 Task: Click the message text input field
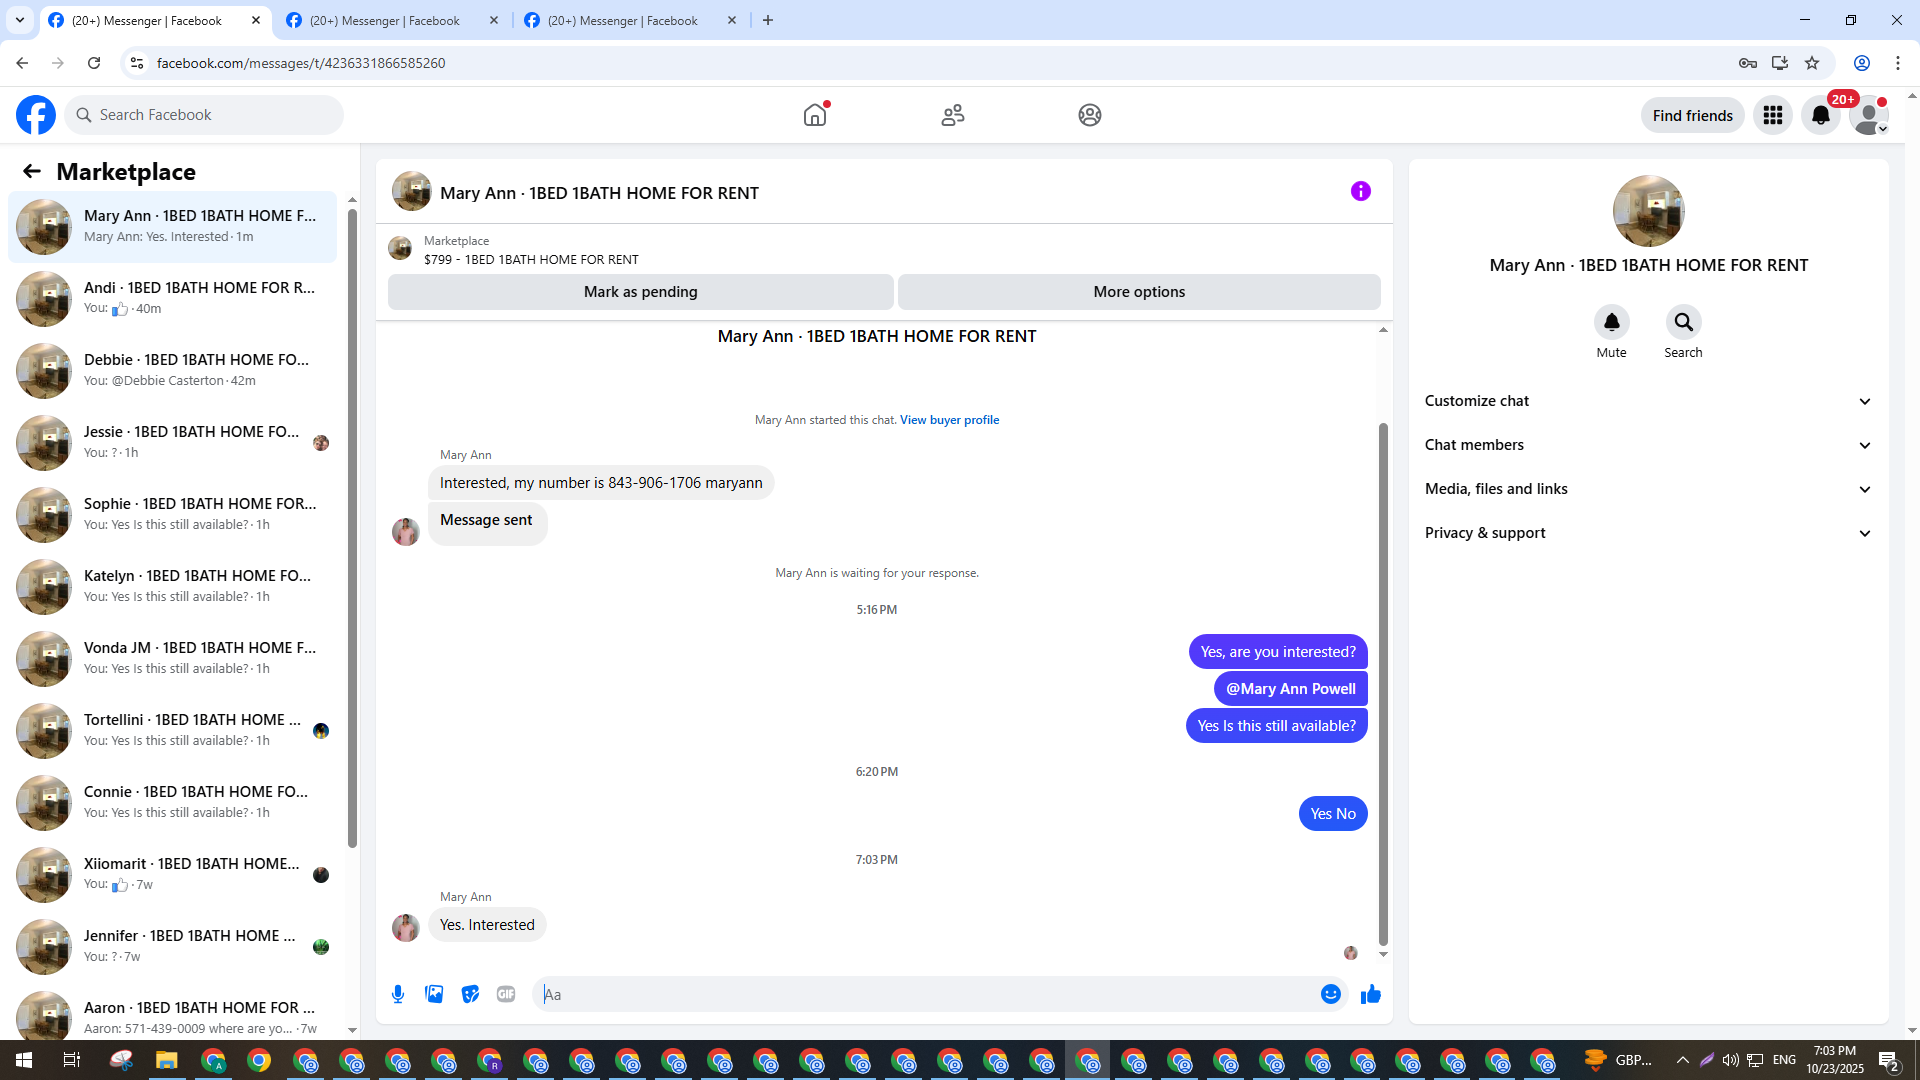click(x=930, y=994)
